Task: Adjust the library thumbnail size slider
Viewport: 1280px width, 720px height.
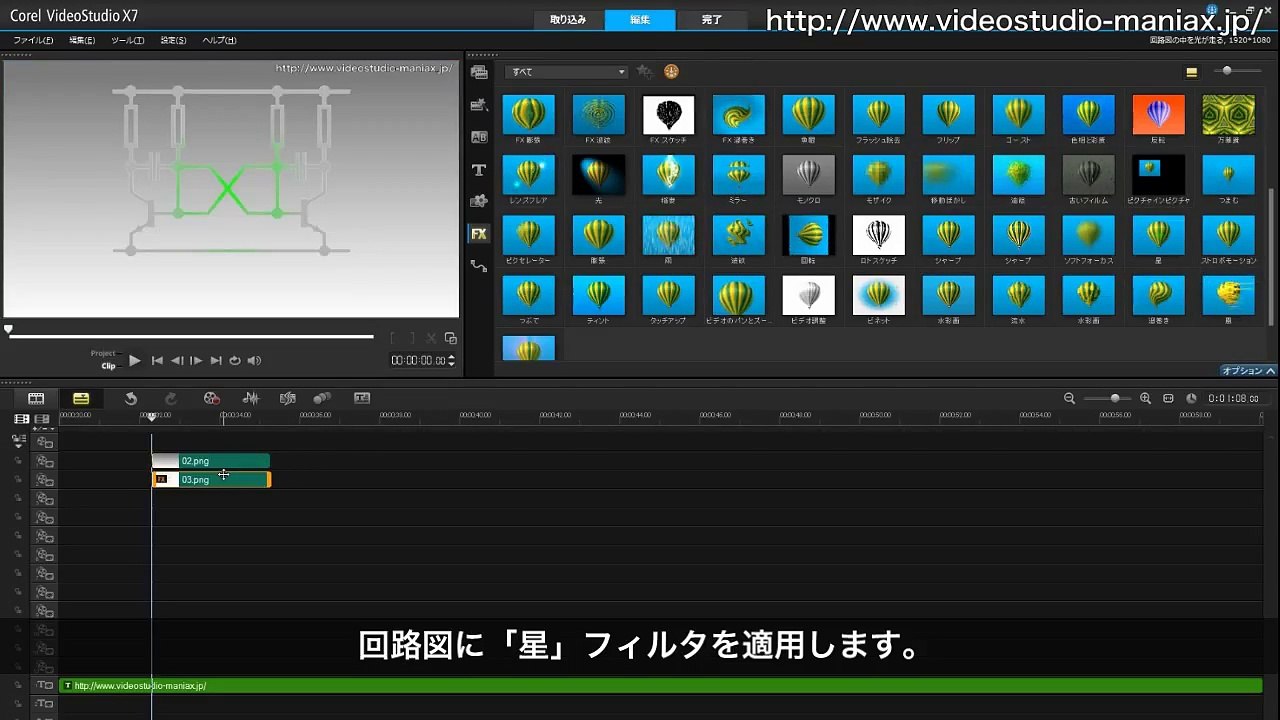Action: [1237, 71]
